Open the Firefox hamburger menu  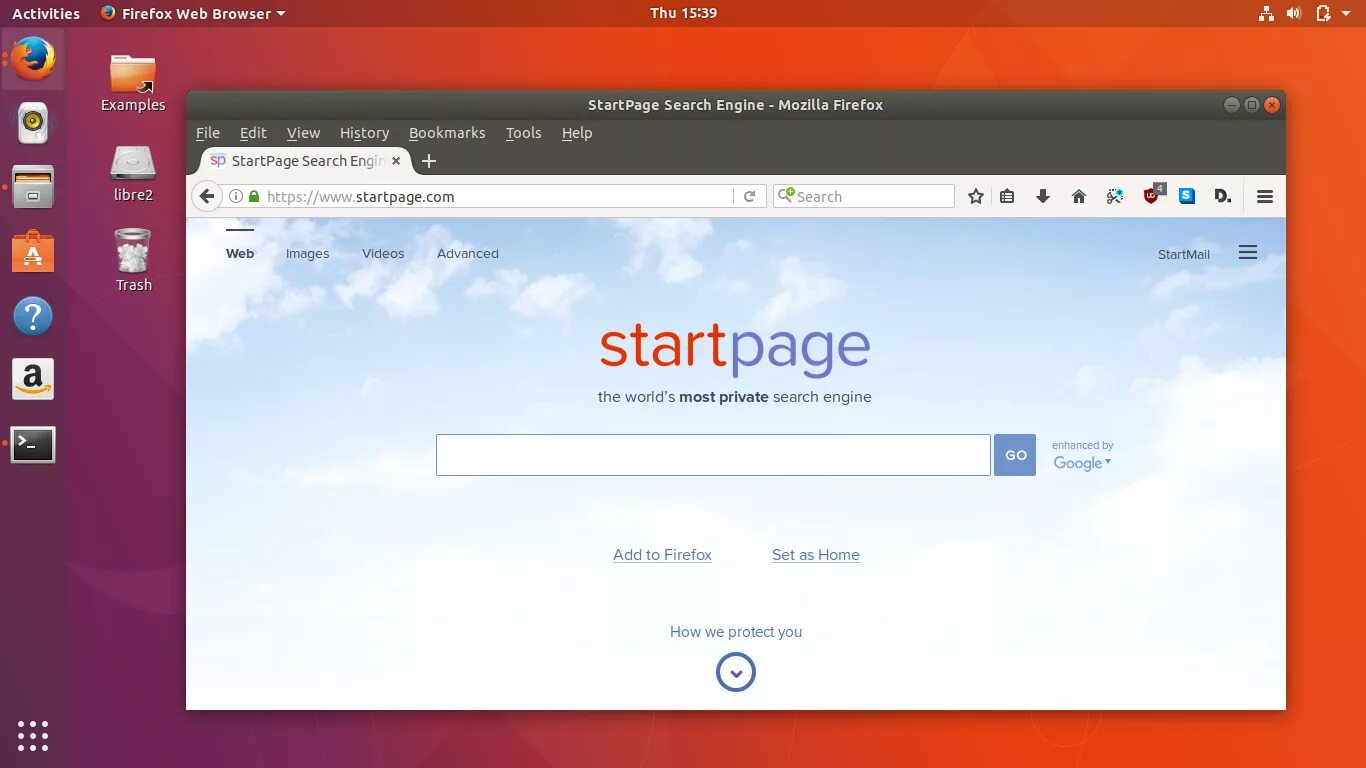(x=1265, y=197)
